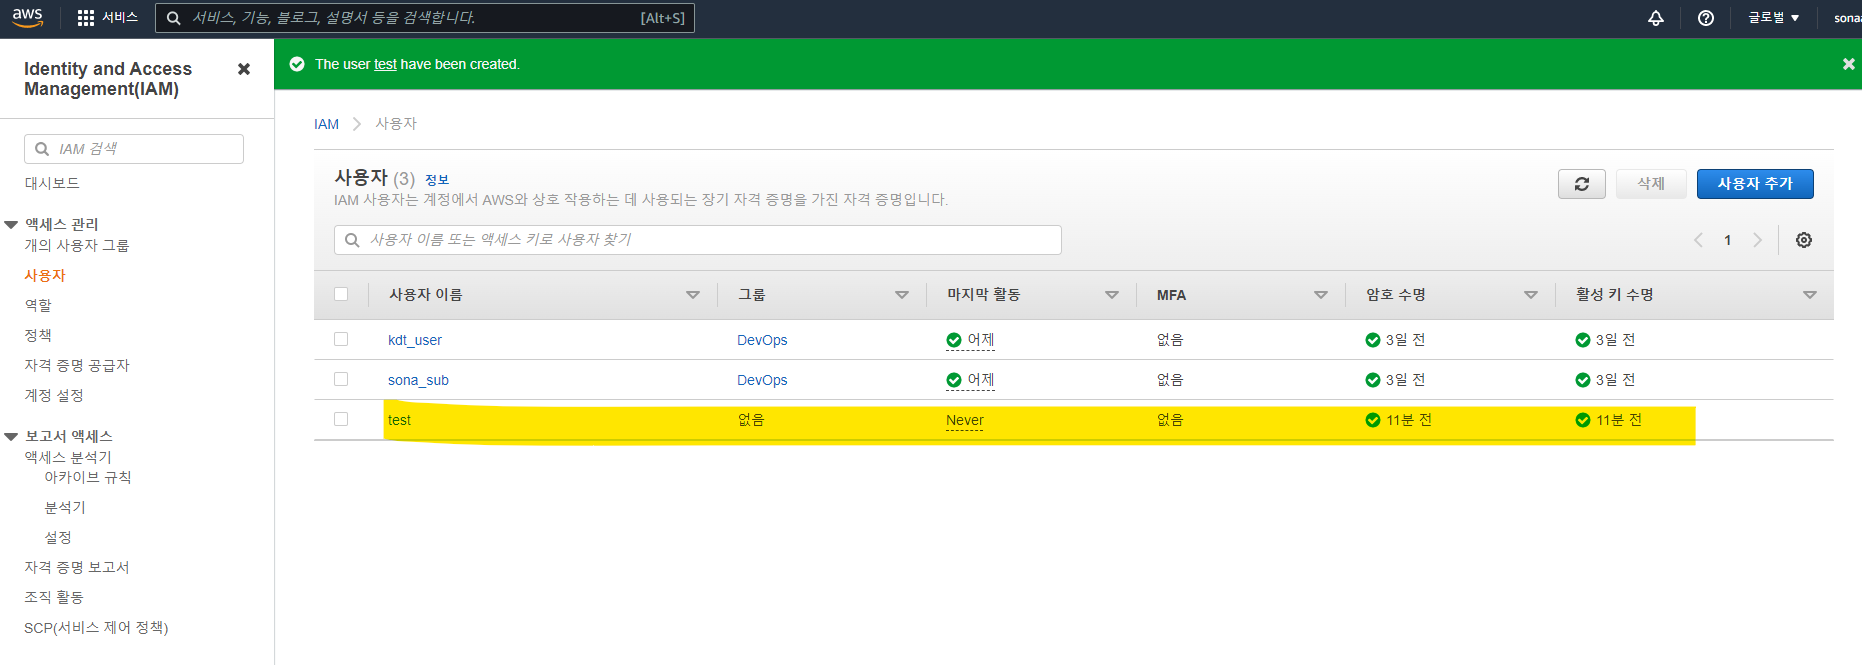Open the services grid menu

coord(86,18)
